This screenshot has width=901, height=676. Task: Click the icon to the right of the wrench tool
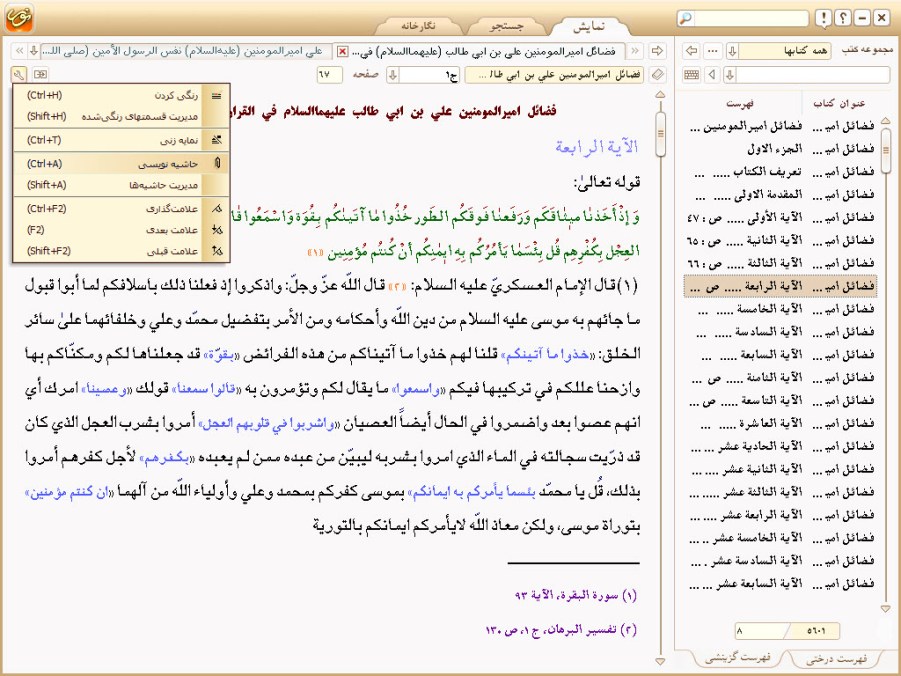click(x=40, y=75)
